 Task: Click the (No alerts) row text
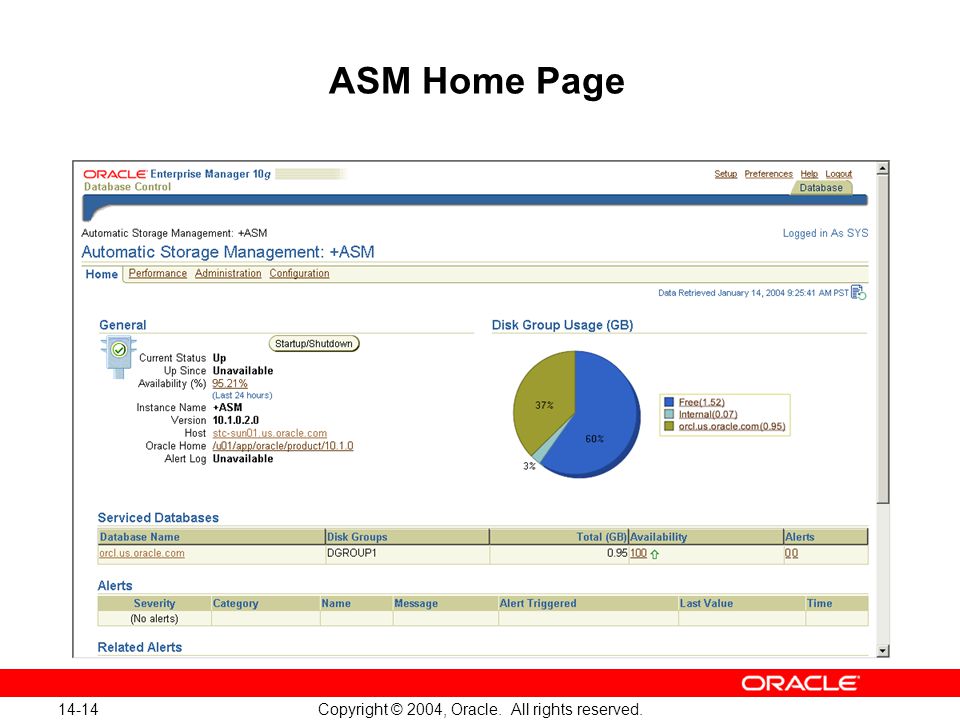point(154,619)
